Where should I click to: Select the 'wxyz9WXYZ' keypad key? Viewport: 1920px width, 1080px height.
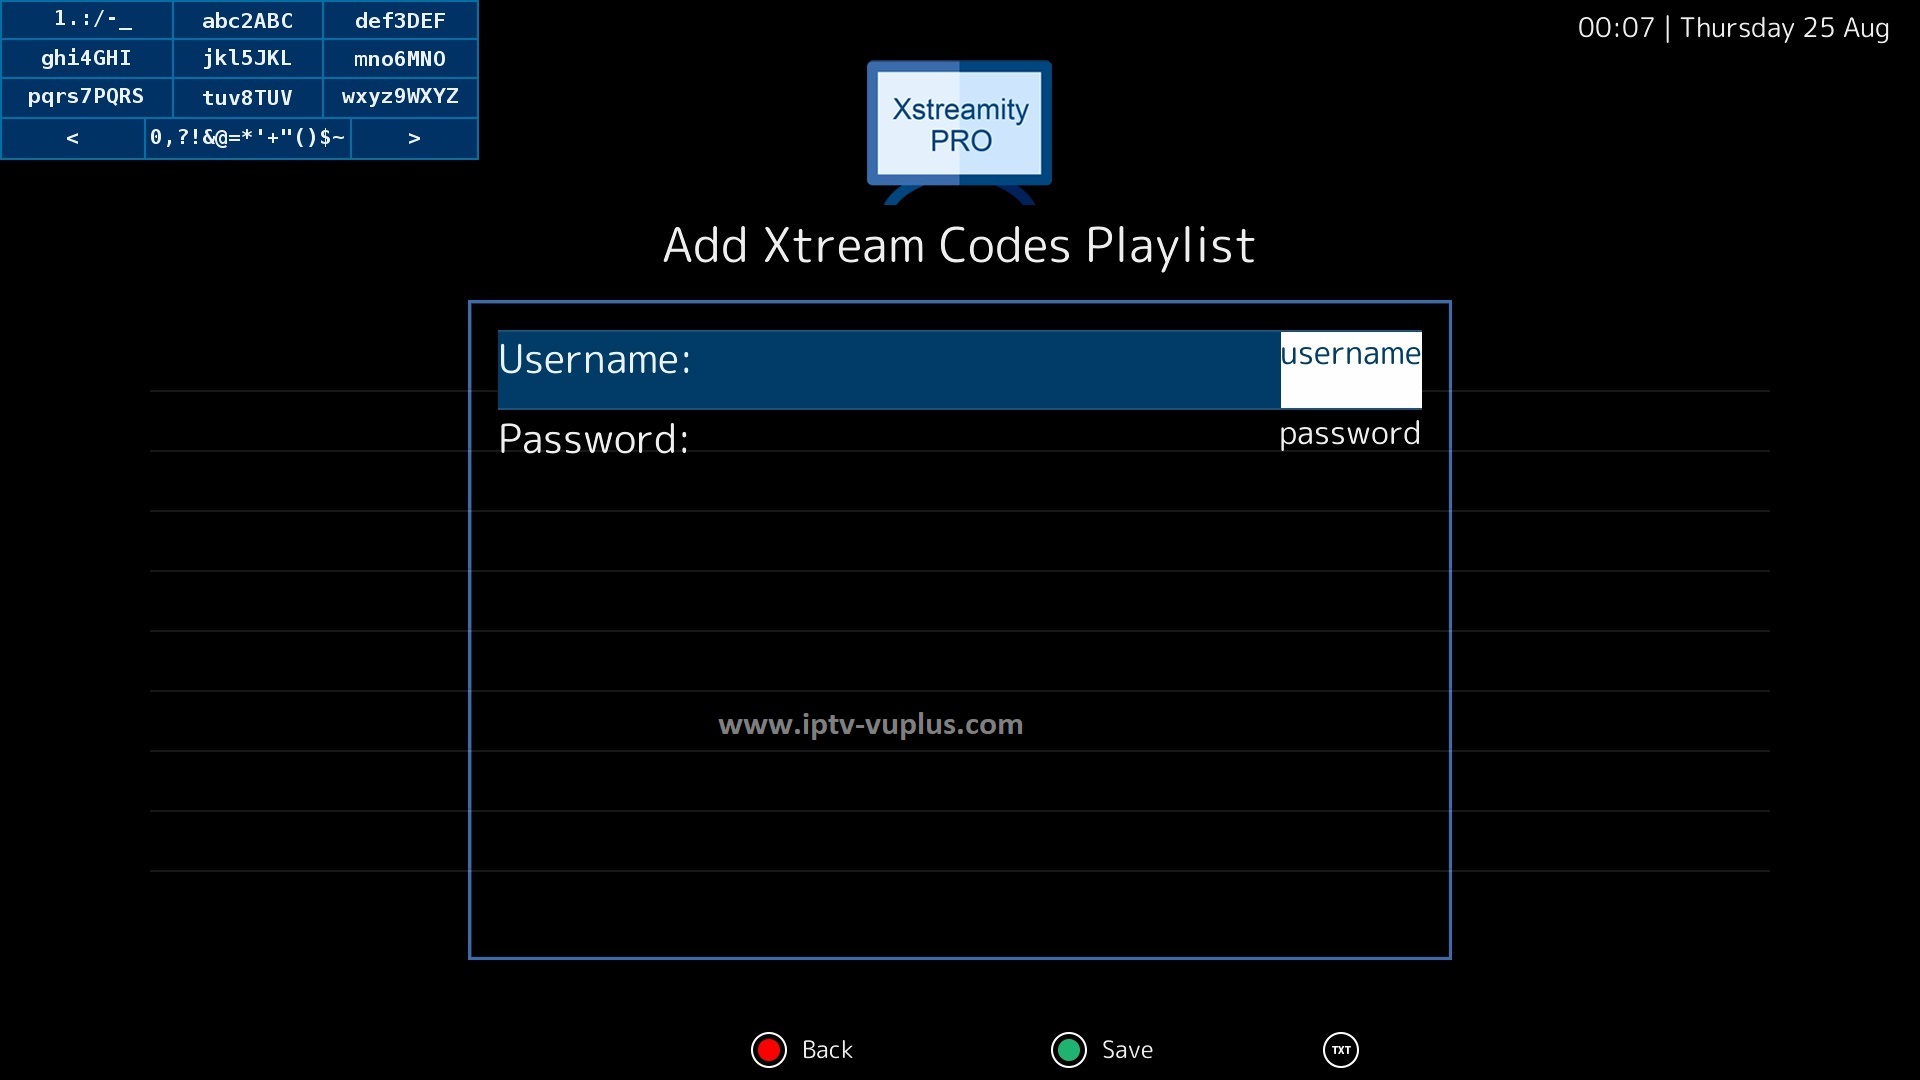400,97
